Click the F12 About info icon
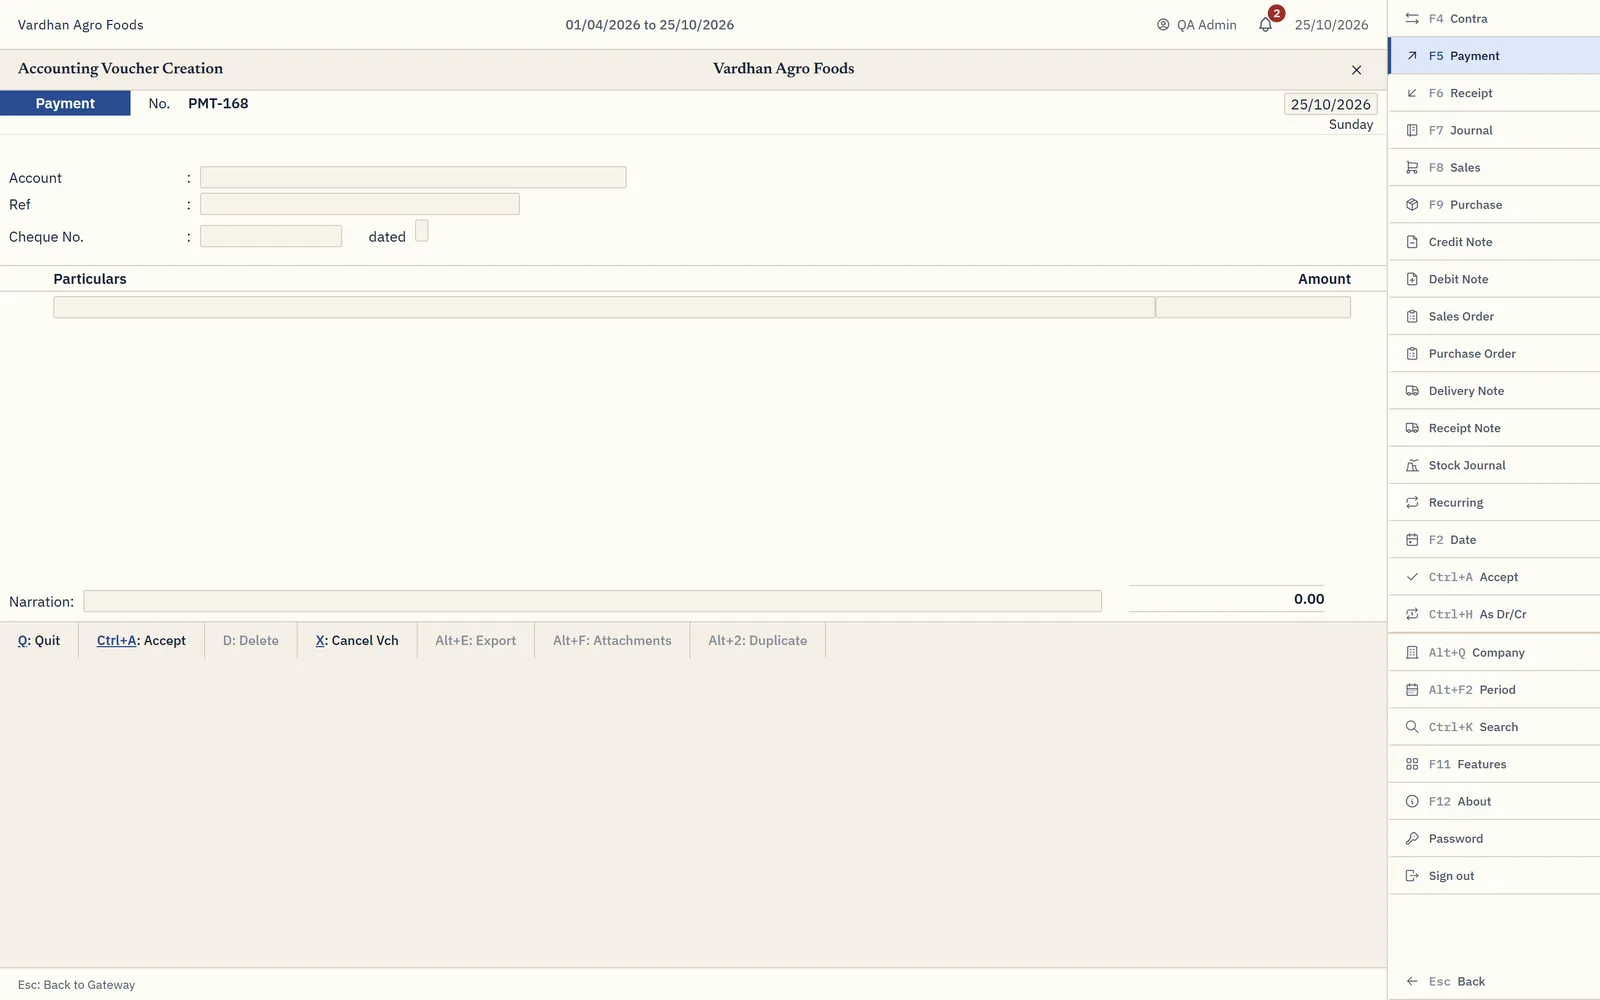The image size is (1600, 1000). pos(1412,802)
